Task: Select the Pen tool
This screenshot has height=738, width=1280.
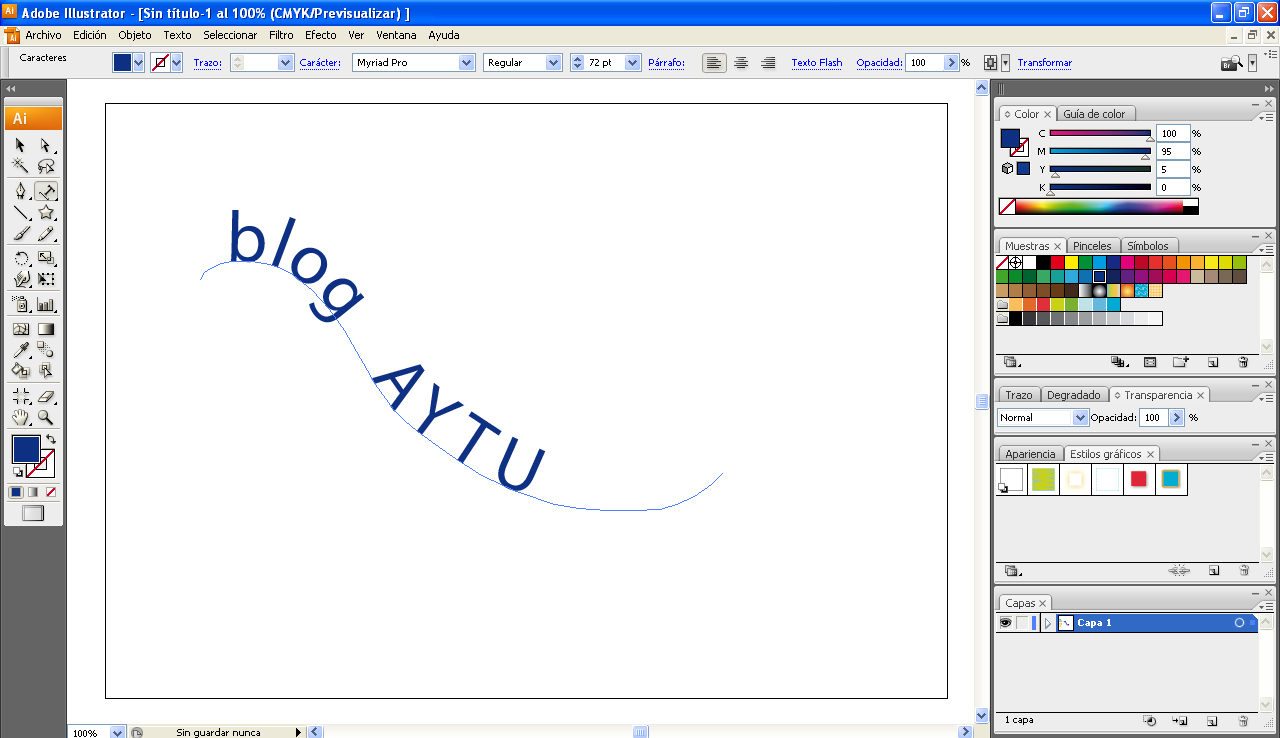Action: tap(20, 191)
